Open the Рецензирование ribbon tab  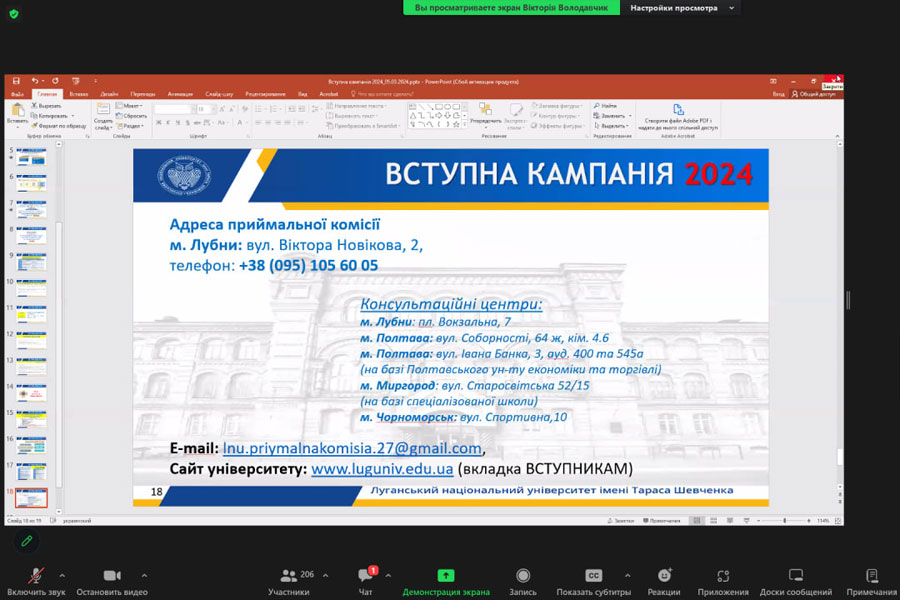tap(265, 94)
